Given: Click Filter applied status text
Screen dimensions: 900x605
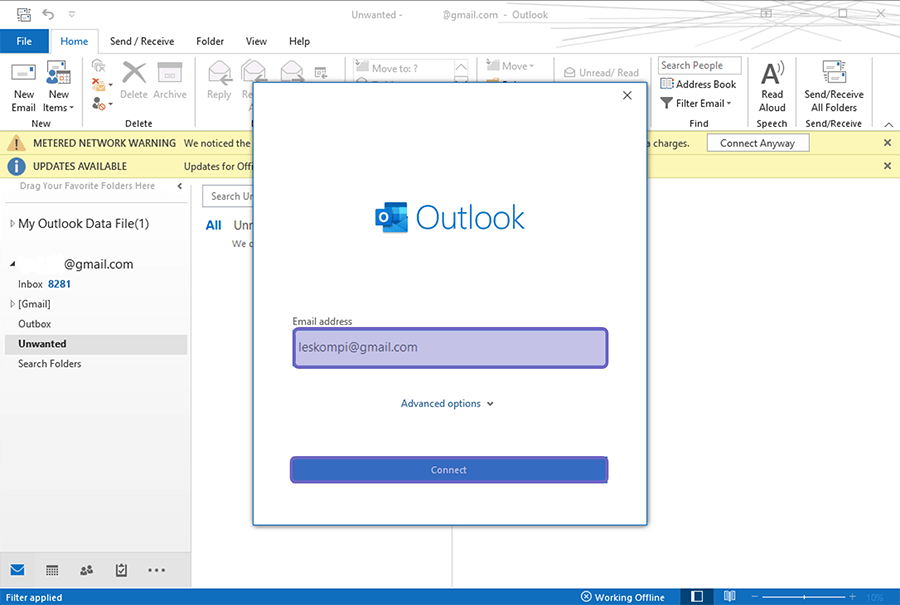Looking at the screenshot, I should 34,598.
